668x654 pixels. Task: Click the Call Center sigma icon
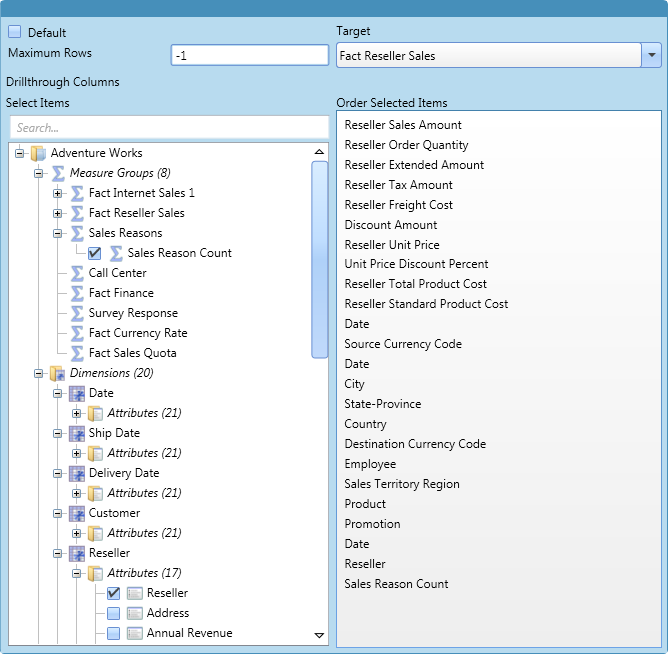click(x=77, y=273)
